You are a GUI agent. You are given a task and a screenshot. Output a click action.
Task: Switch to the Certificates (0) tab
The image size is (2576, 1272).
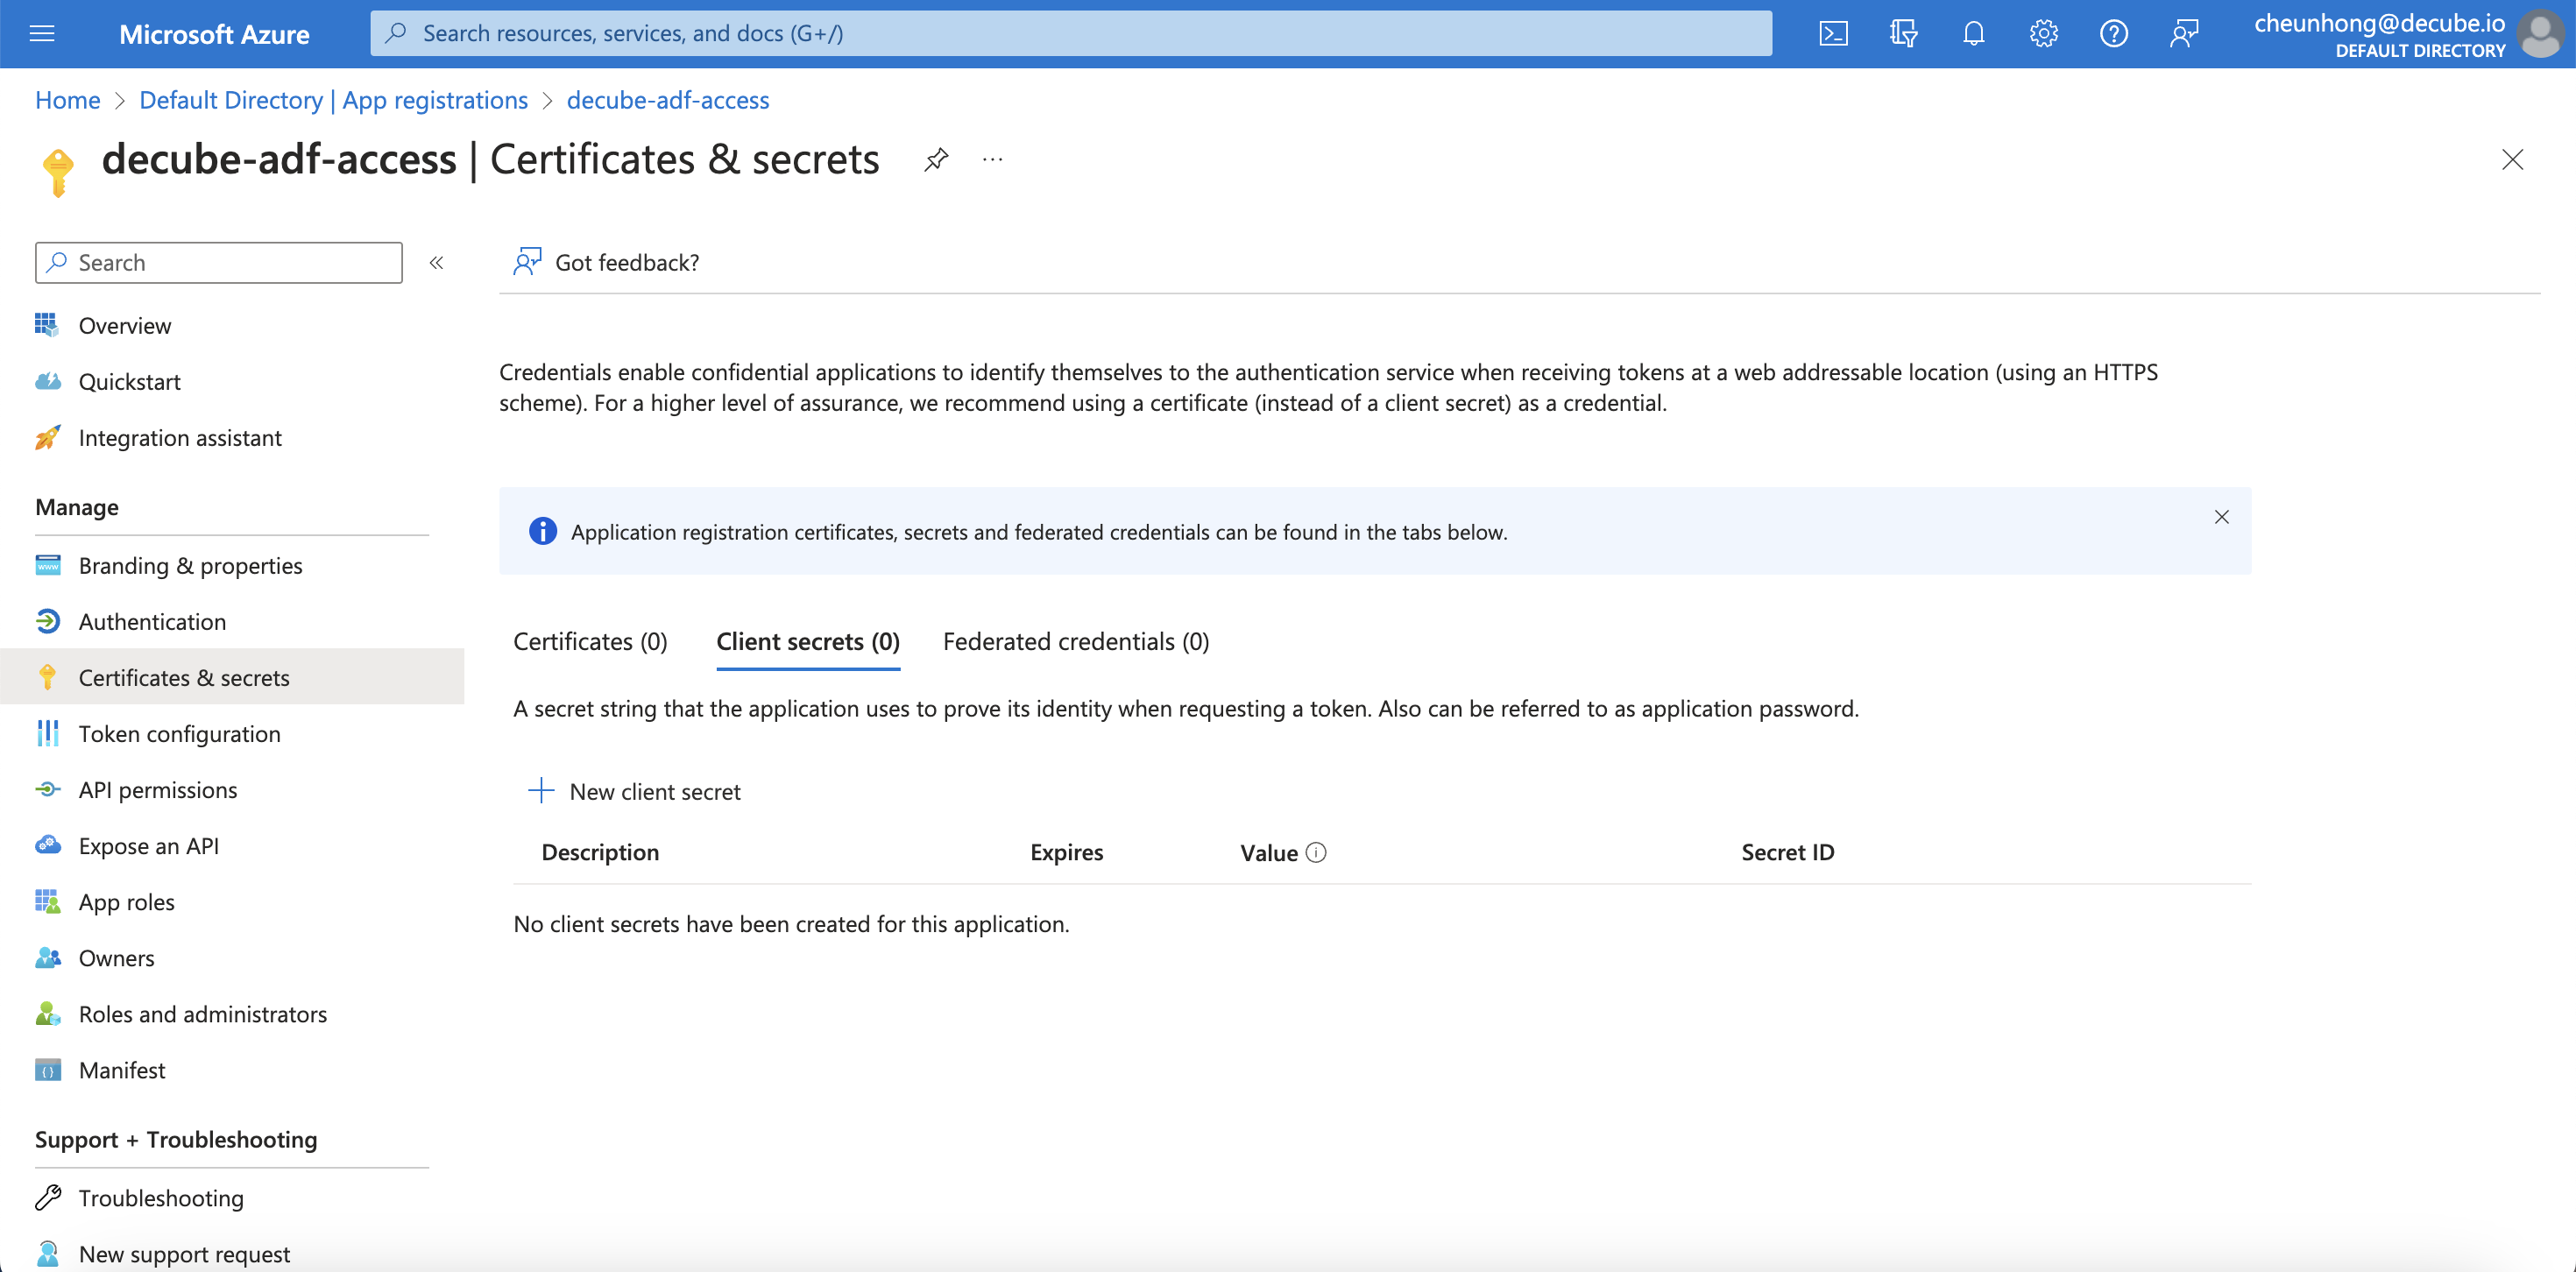coord(590,641)
